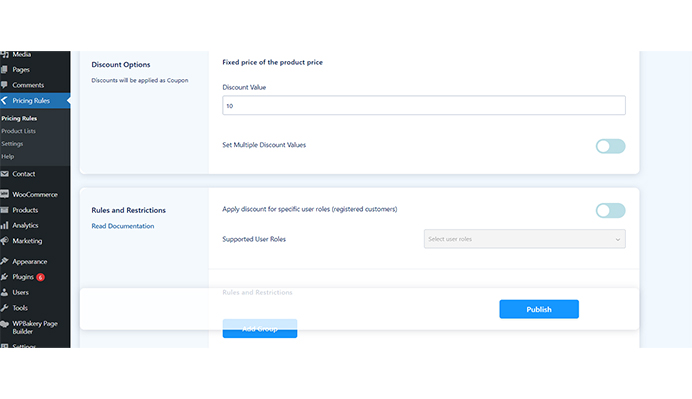Open WooCommerce via its sidebar icon
Viewport: 692px width, 399px height.
(x=4, y=194)
